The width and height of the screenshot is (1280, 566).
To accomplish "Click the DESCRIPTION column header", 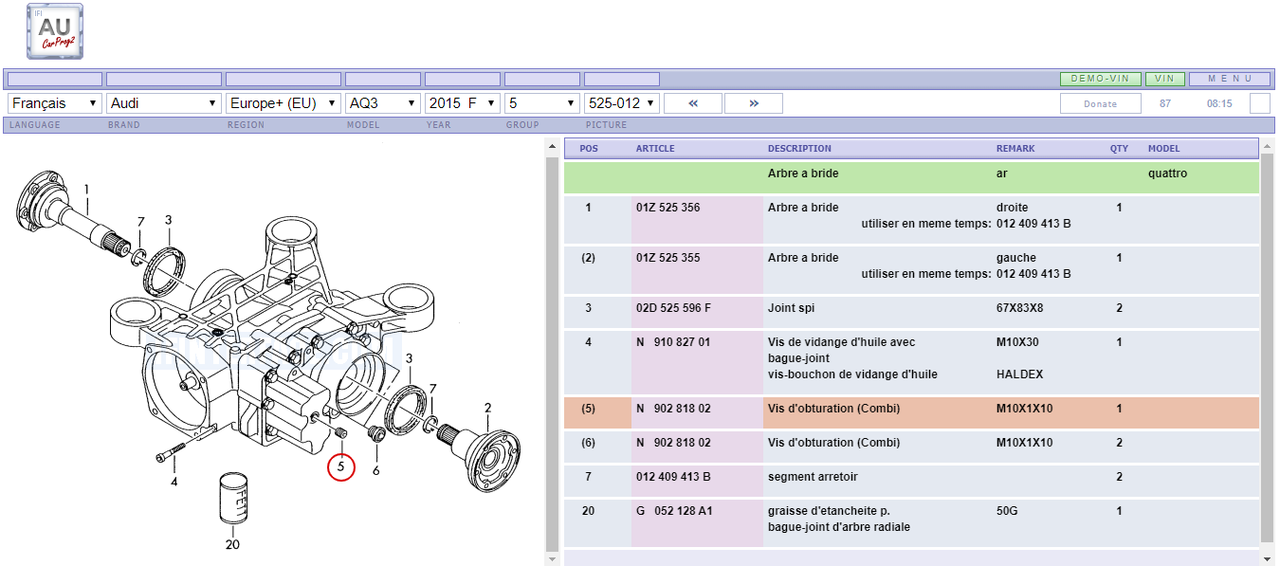I will pyautogui.click(x=799, y=149).
